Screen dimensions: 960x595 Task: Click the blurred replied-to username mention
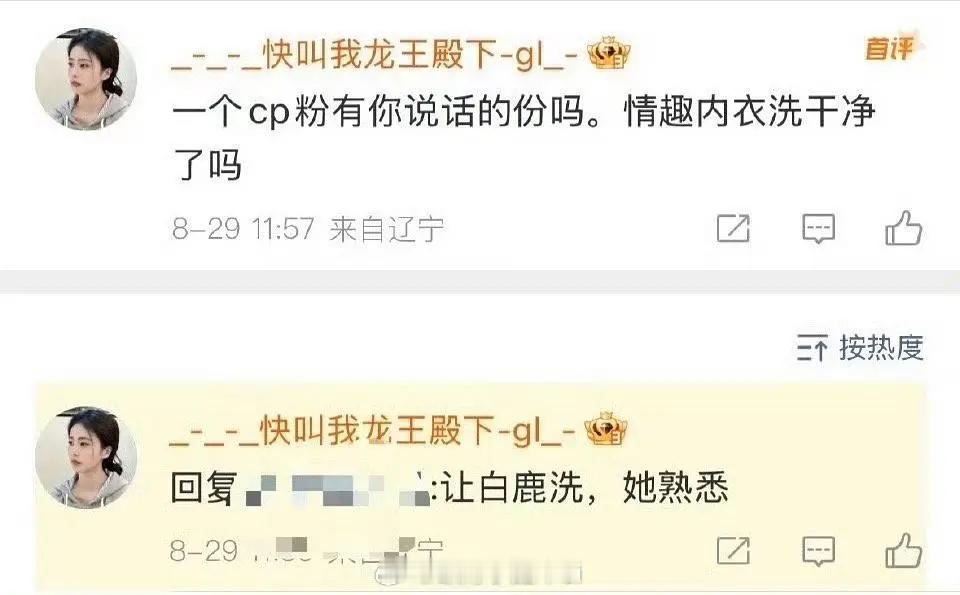338,490
